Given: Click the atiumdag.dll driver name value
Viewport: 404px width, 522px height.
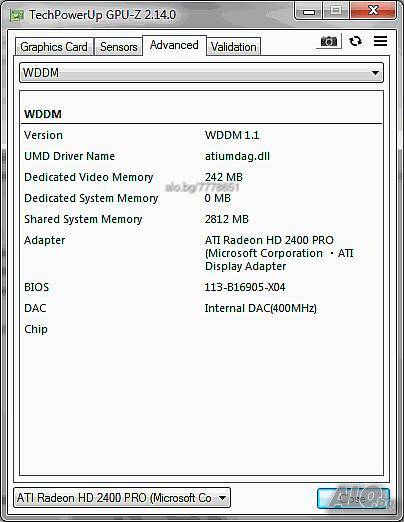Looking at the screenshot, I should pyautogui.click(x=237, y=156).
